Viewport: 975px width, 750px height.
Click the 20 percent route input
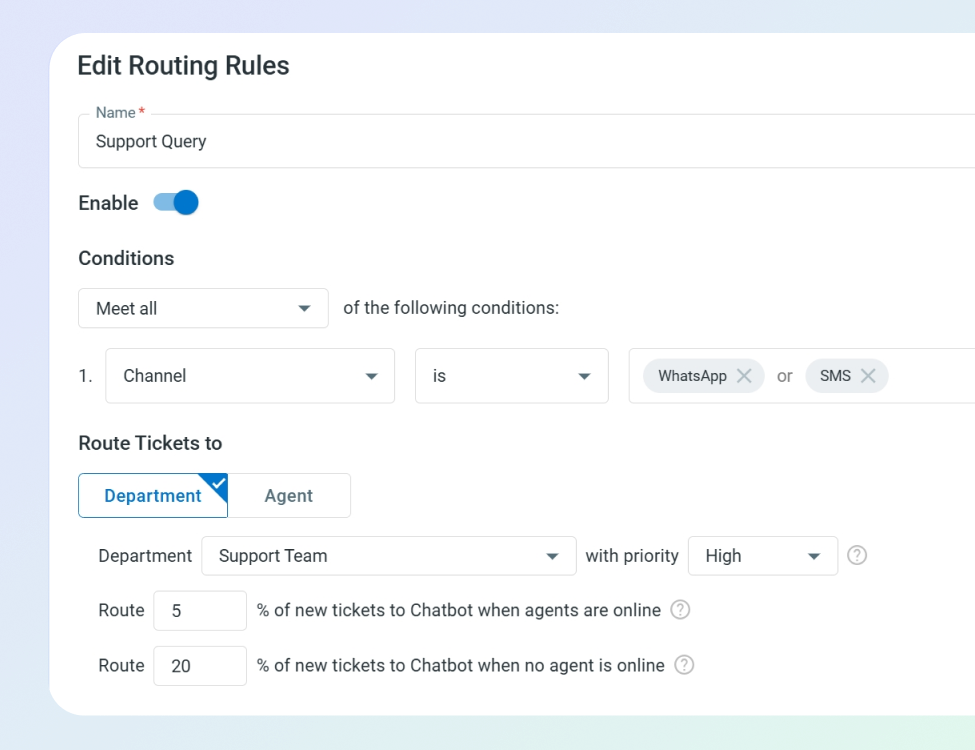point(199,665)
